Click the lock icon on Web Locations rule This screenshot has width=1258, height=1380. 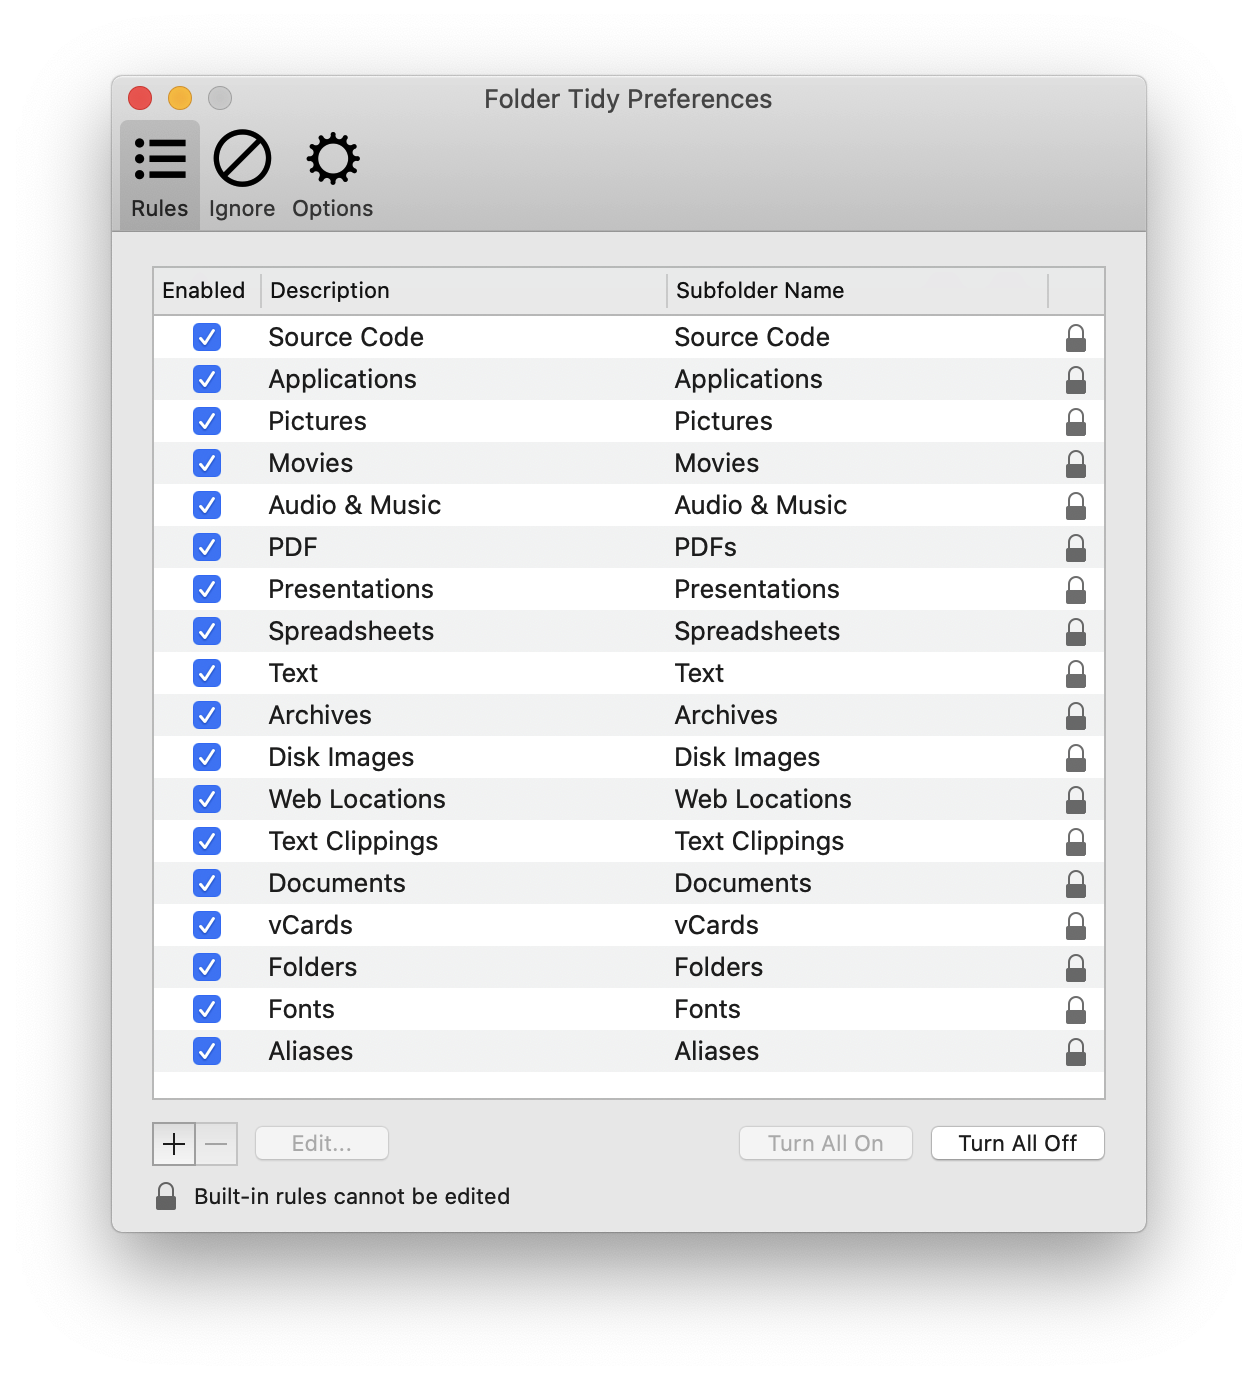point(1076,800)
